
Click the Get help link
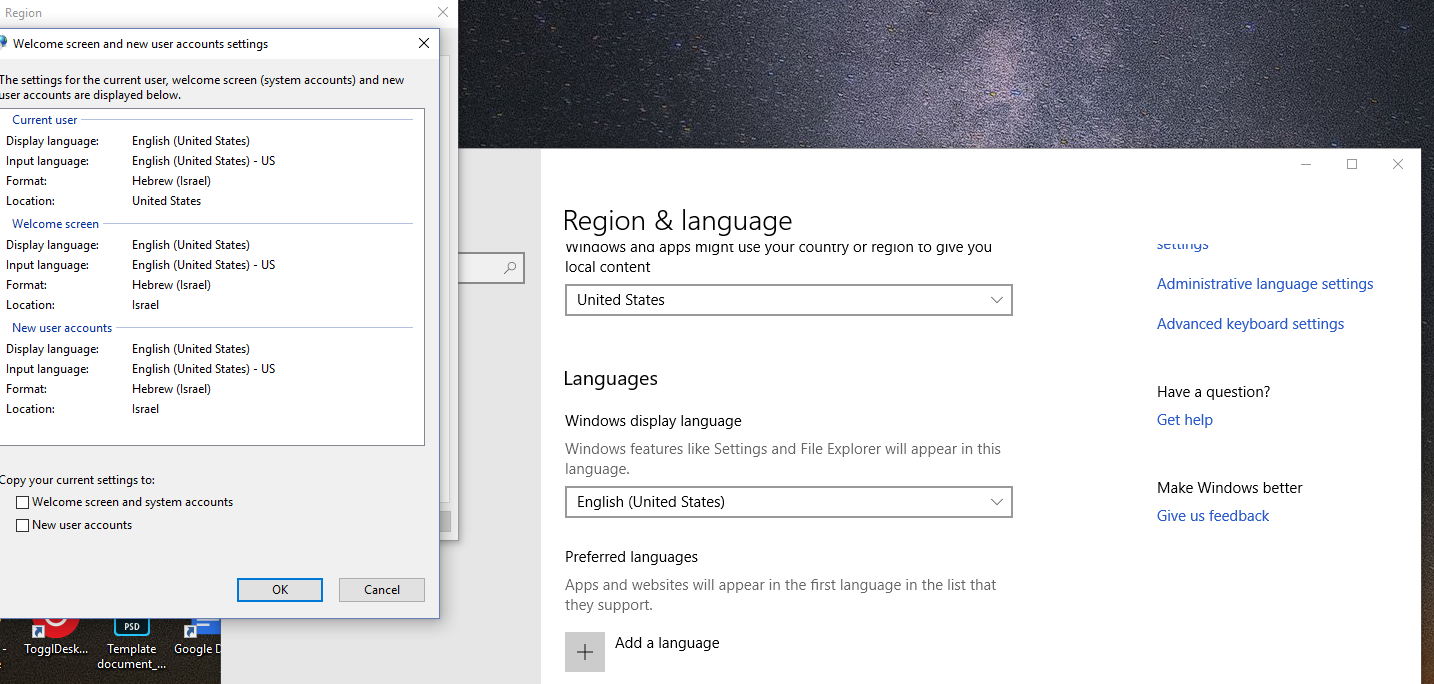tap(1184, 420)
